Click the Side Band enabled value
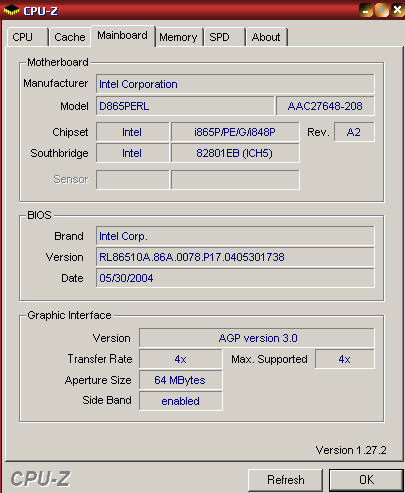 coord(180,401)
